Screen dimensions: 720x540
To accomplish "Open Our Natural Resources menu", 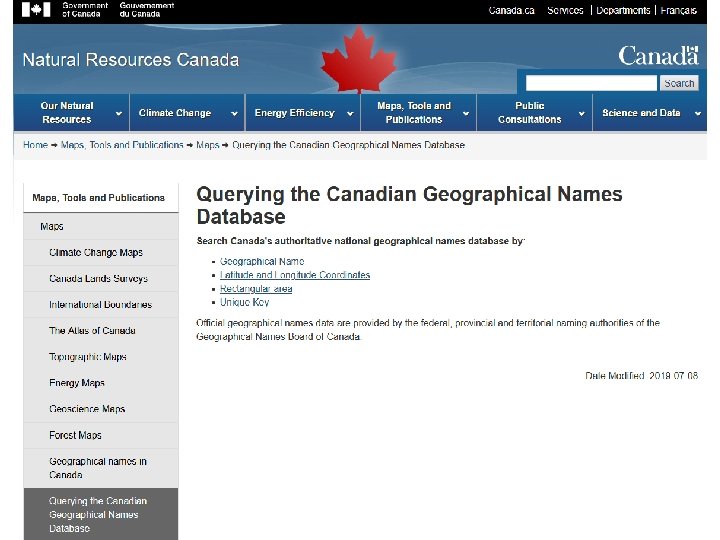I will coord(72,112).
